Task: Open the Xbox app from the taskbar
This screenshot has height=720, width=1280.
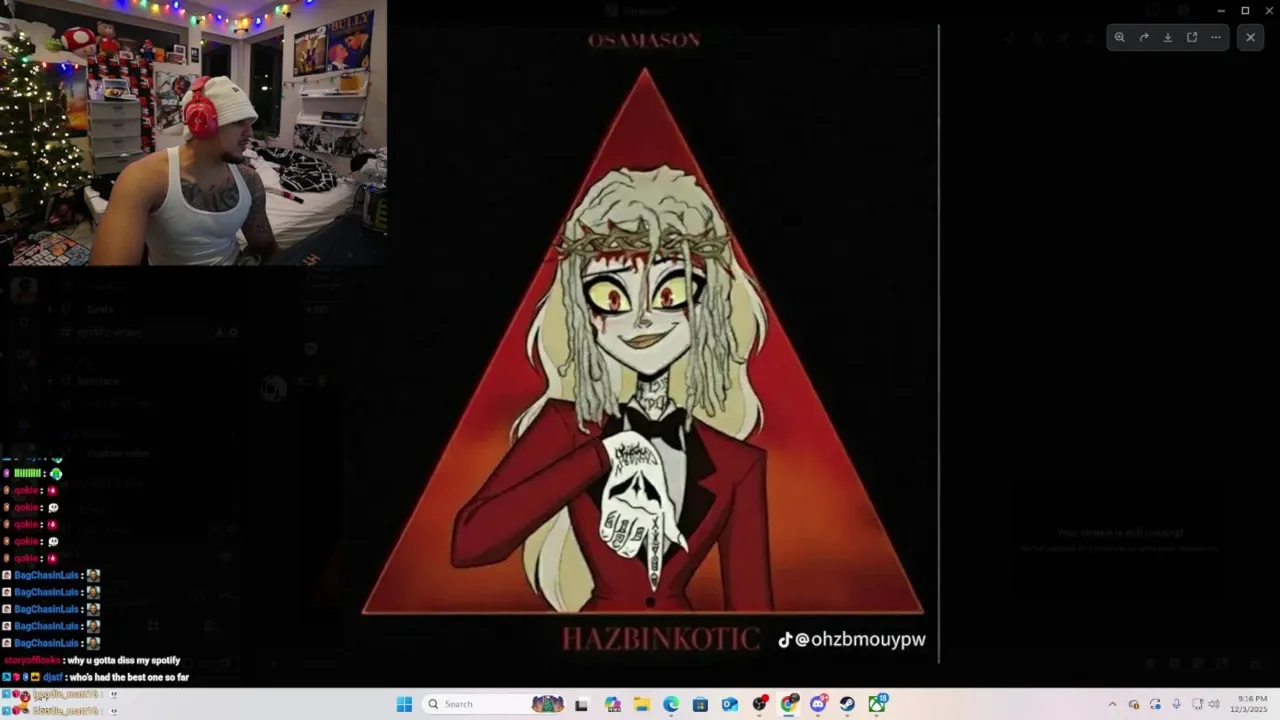Action: click(x=878, y=704)
